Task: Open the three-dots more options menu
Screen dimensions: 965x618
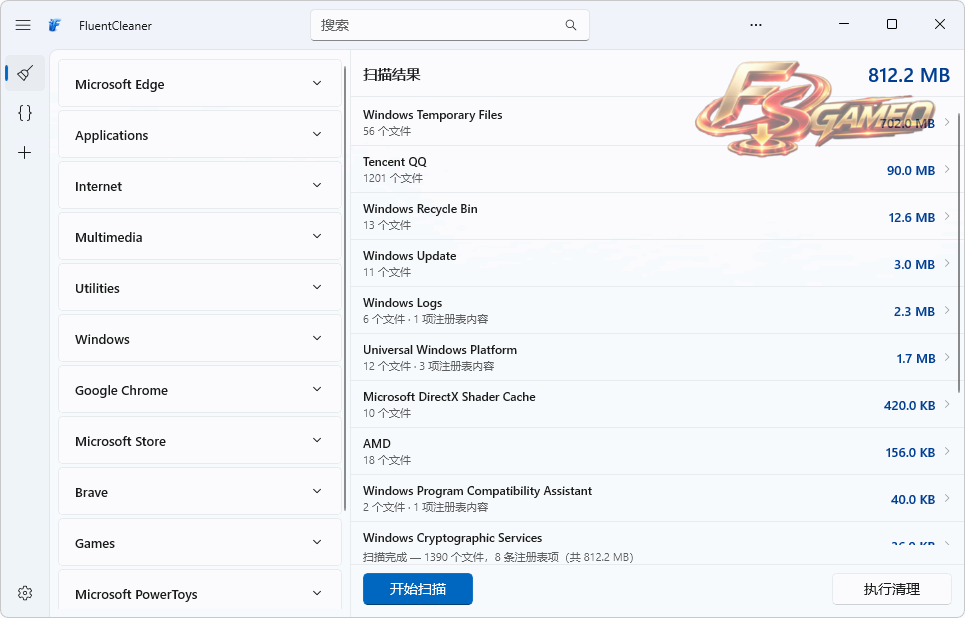Action: pyautogui.click(x=756, y=25)
